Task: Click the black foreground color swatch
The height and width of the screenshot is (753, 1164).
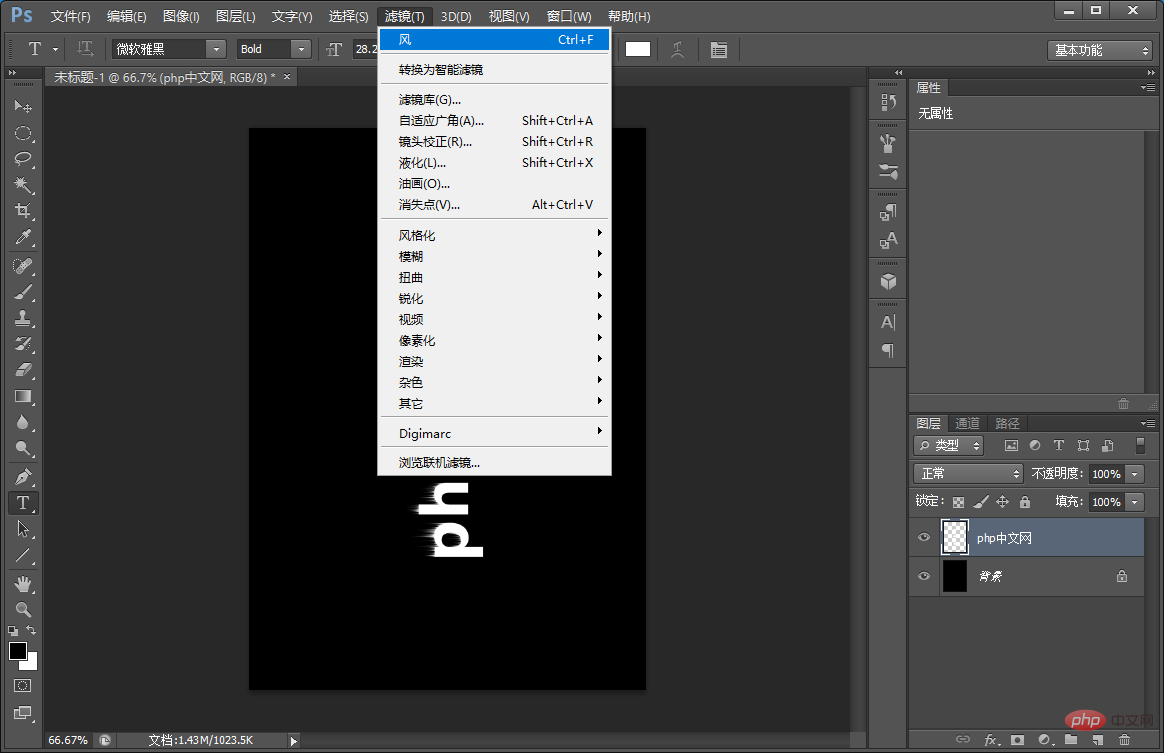Action: pyautogui.click(x=18, y=651)
